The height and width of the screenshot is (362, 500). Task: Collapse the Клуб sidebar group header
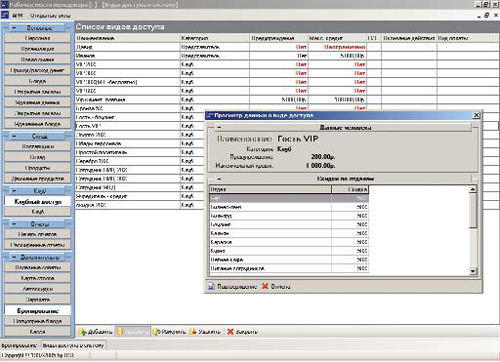click(14, 191)
